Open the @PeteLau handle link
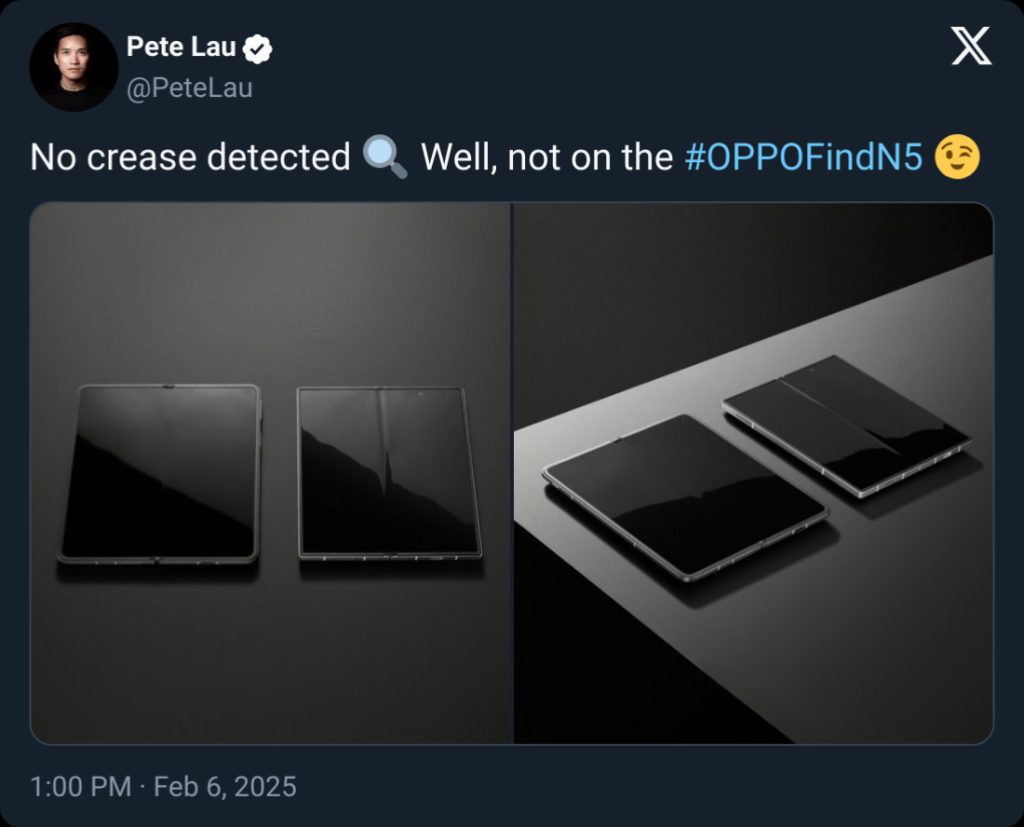Image resolution: width=1024 pixels, height=827 pixels. tap(189, 88)
